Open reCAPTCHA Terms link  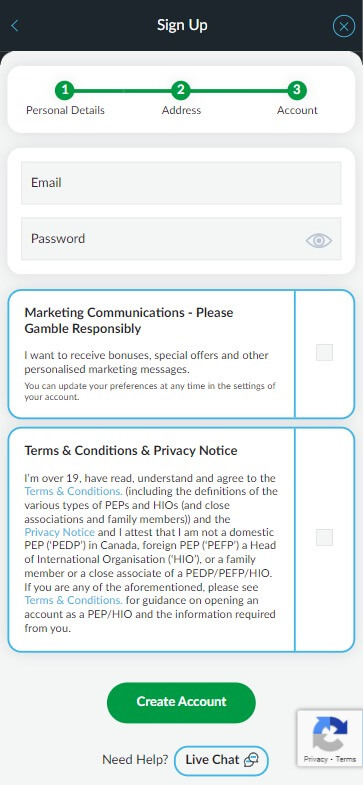346,759
